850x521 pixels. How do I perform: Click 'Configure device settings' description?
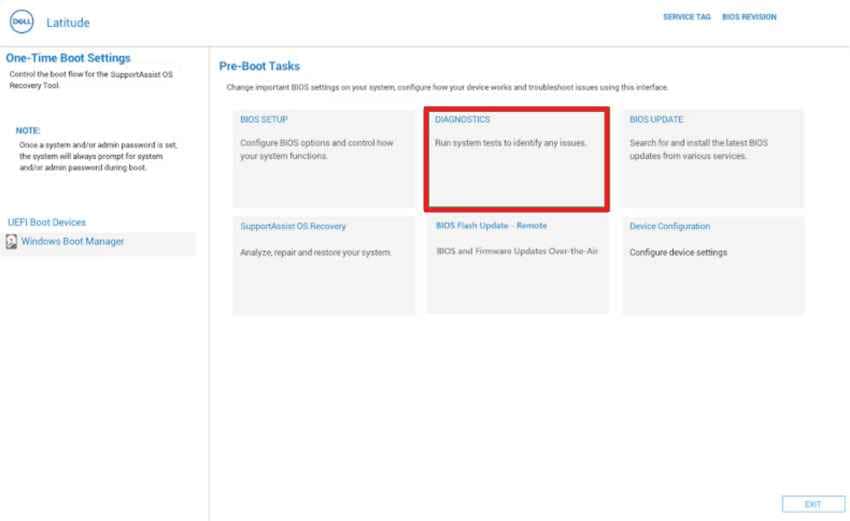[x=678, y=253]
